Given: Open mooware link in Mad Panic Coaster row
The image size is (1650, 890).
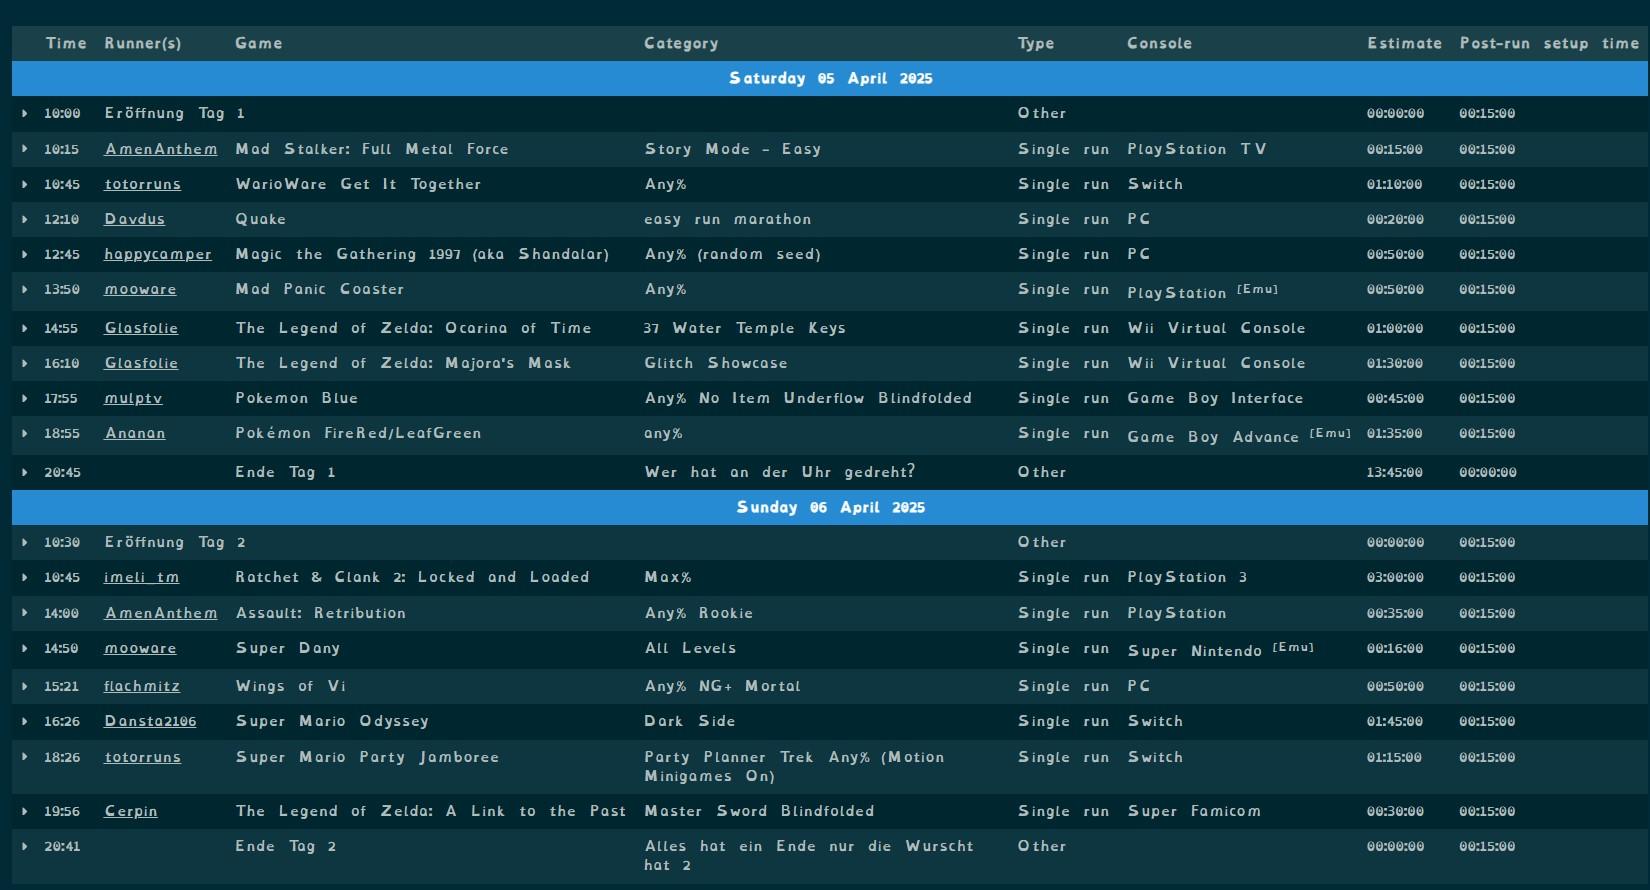Looking at the screenshot, I should 140,289.
